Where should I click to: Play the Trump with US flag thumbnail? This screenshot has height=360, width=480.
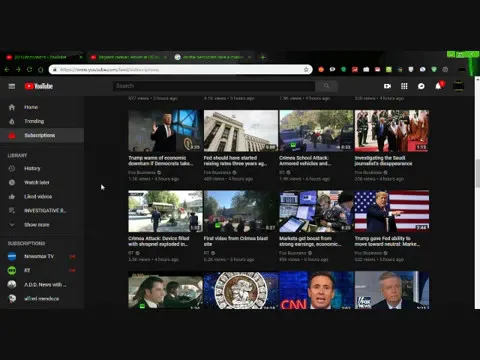(x=392, y=211)
